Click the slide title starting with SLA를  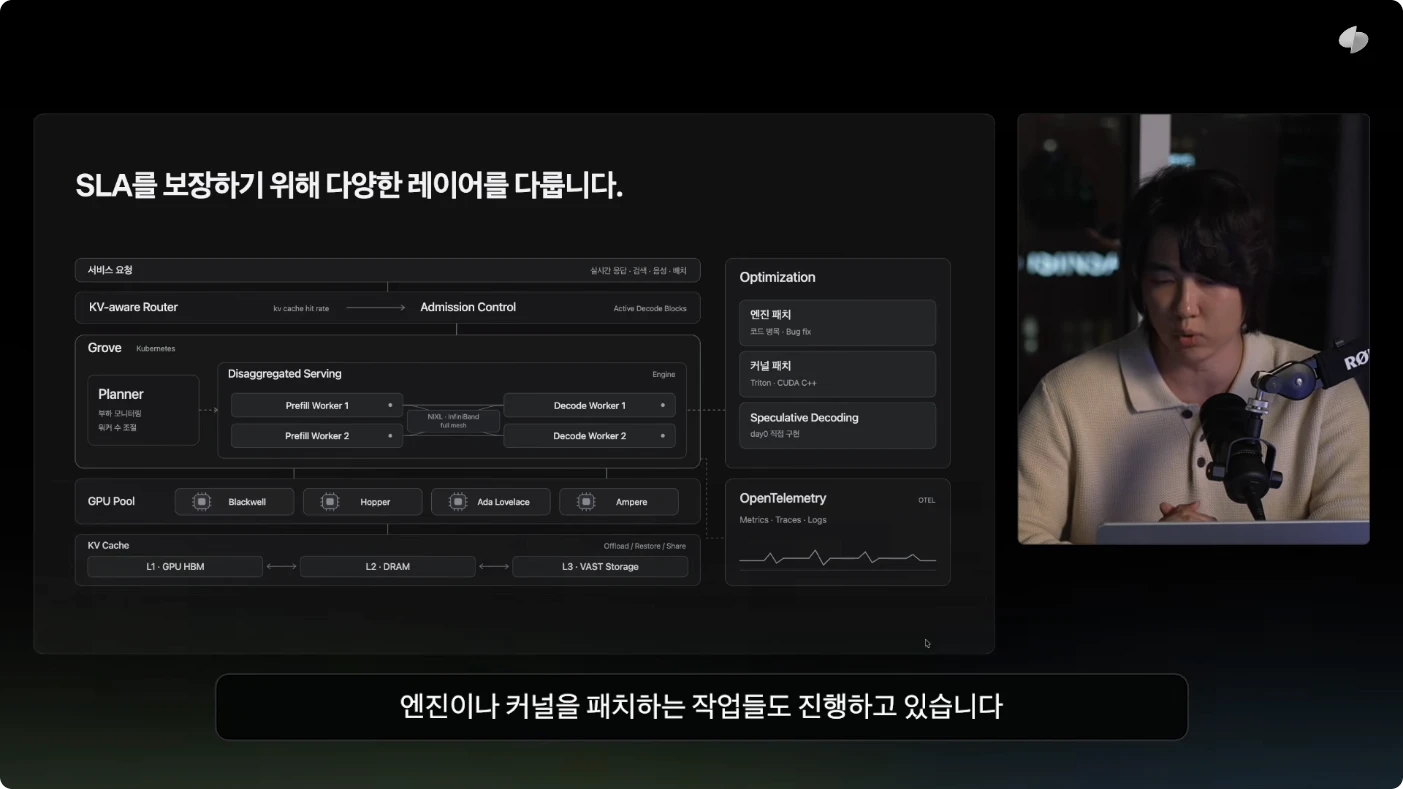click(x=349, y=186)
